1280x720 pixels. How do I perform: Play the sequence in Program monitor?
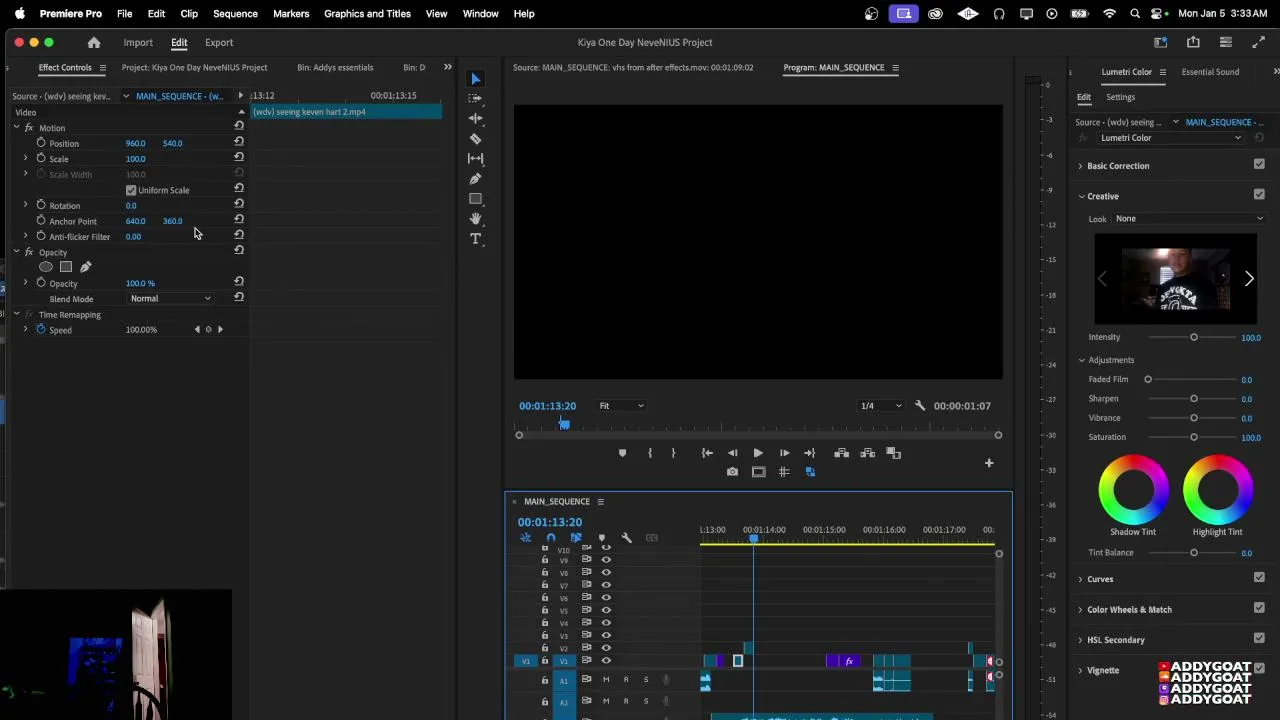tap(757, 453)
